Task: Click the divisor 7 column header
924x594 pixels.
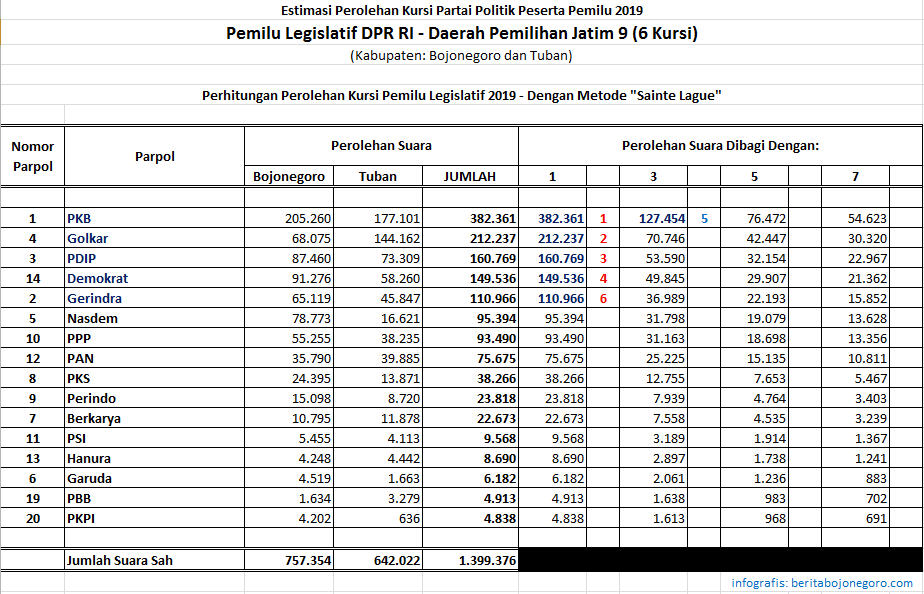Action: [855, 176]
